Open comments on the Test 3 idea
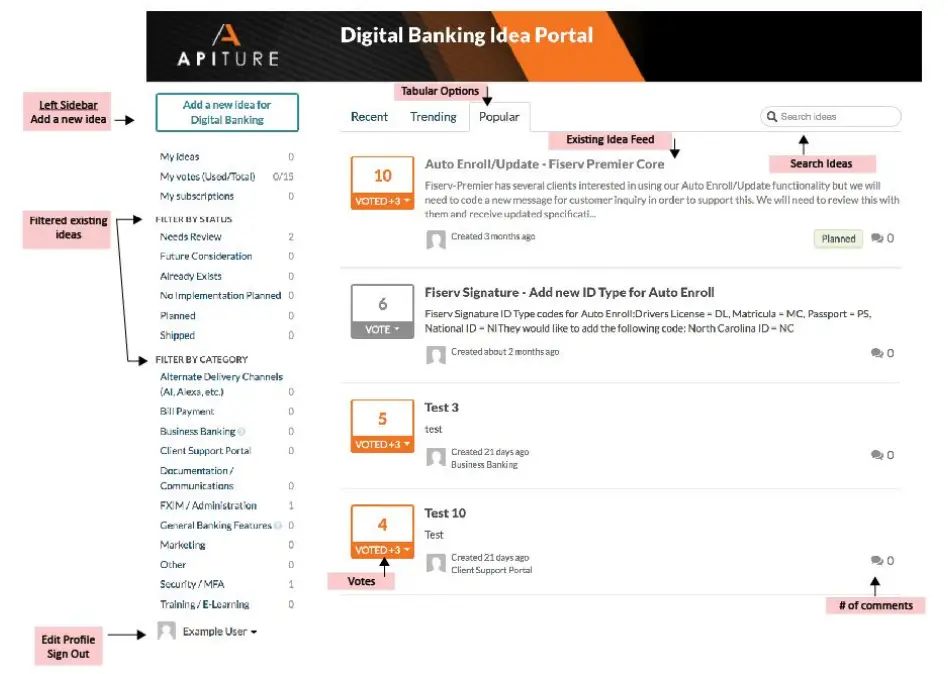The image size is (948, 674). coord(877,454)
